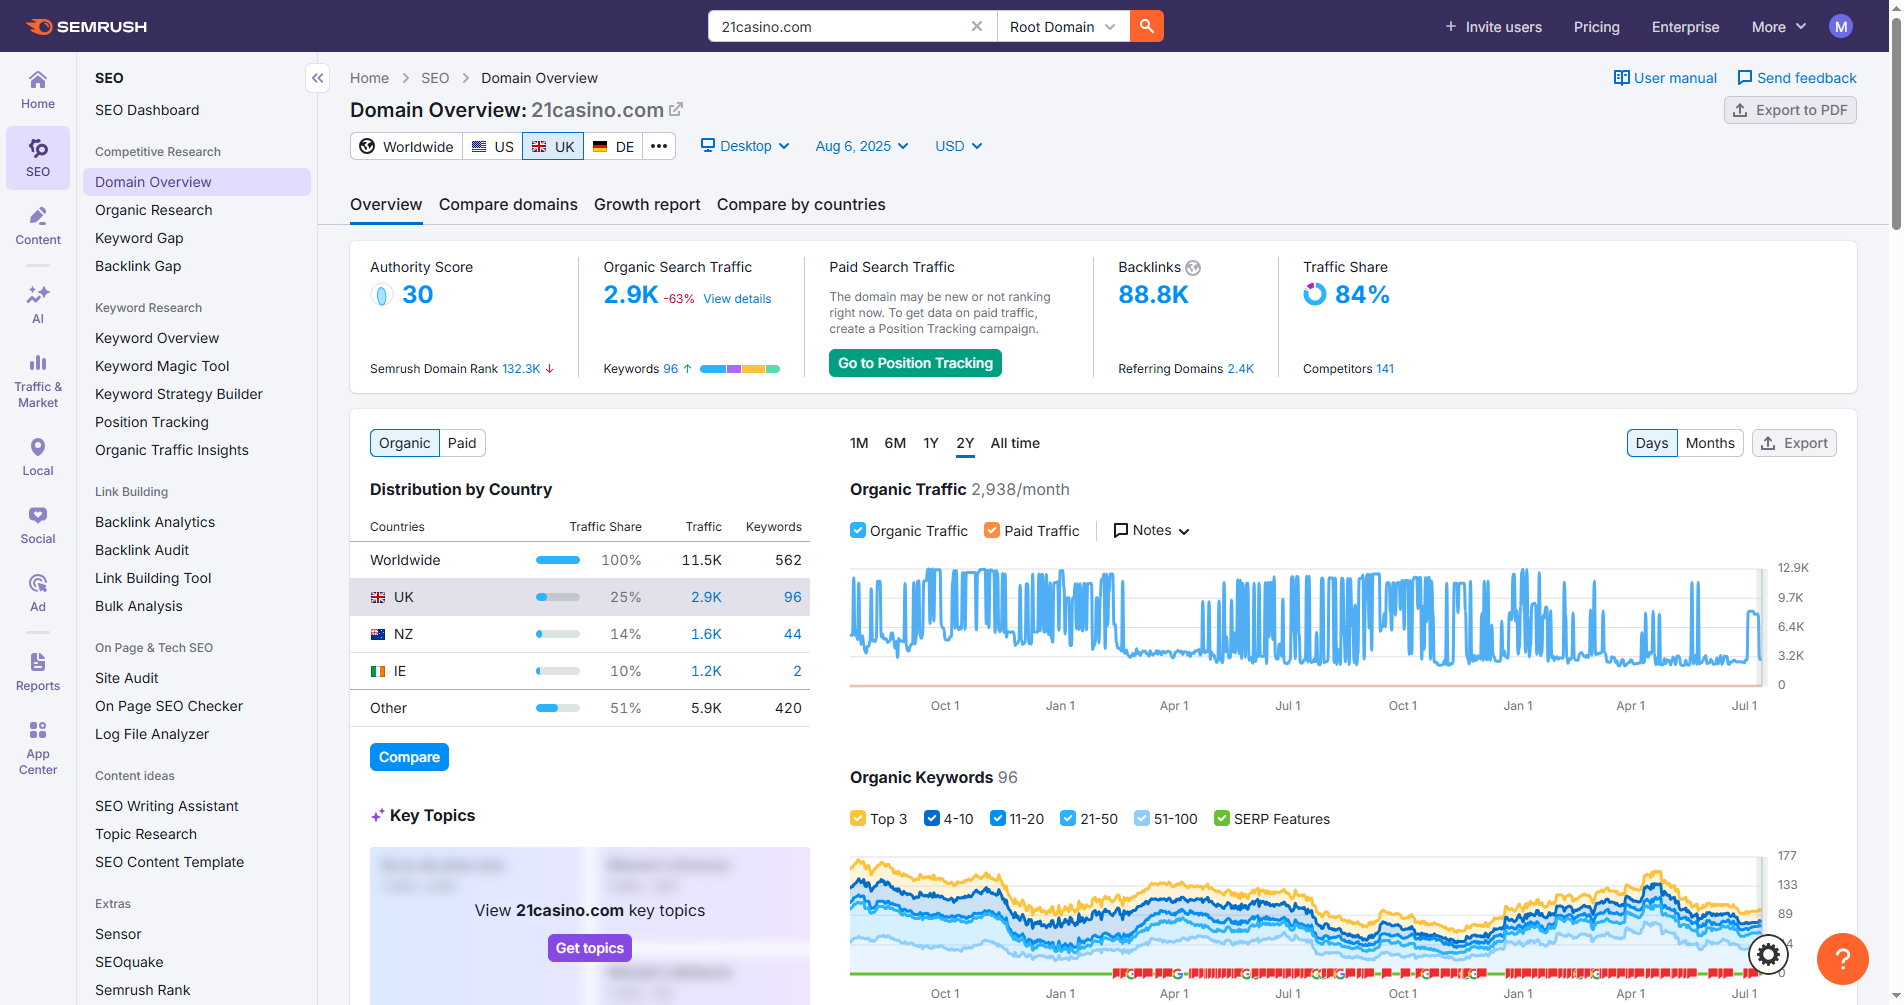
Task: Open Pricing page
Action: 1596,27
